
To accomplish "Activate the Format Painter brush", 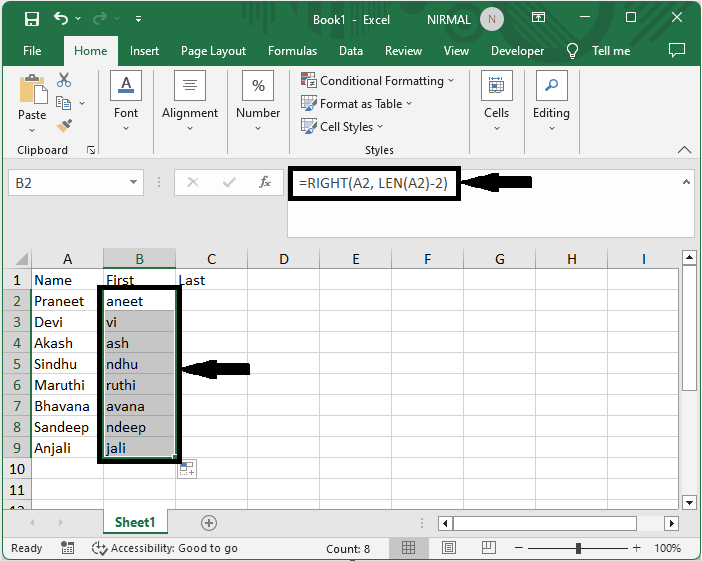I will (x=64, y=126).
